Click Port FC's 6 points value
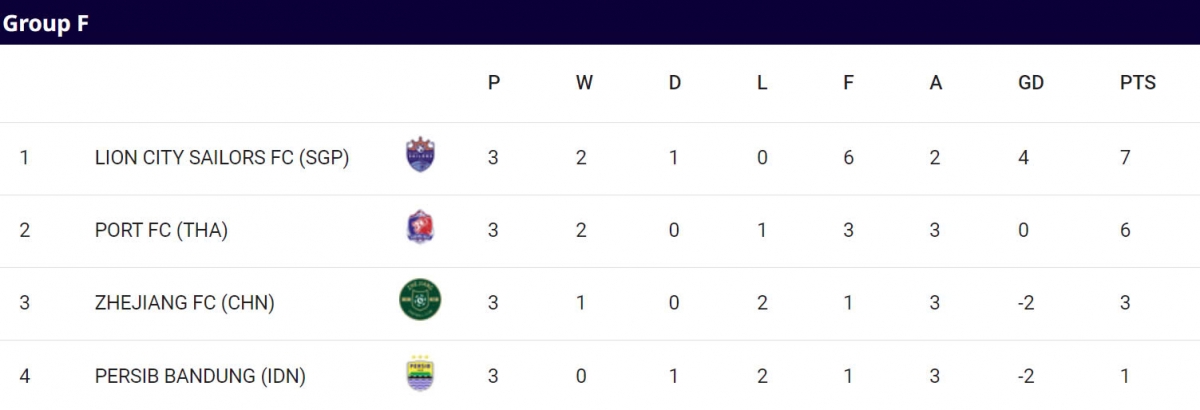This screenshot has width=1200, height=410. click(1125, 230)
